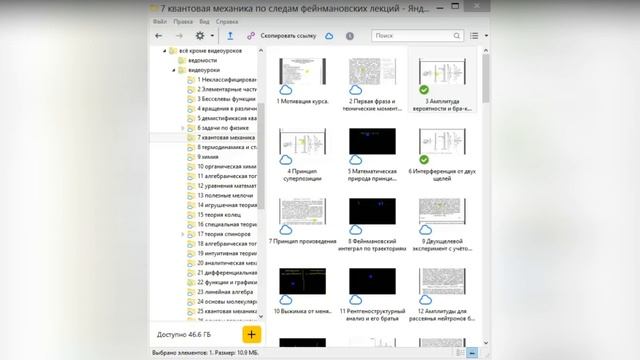Open the 'Файл' menu
This screenshot has width=640, height=360.
[160, 22]
